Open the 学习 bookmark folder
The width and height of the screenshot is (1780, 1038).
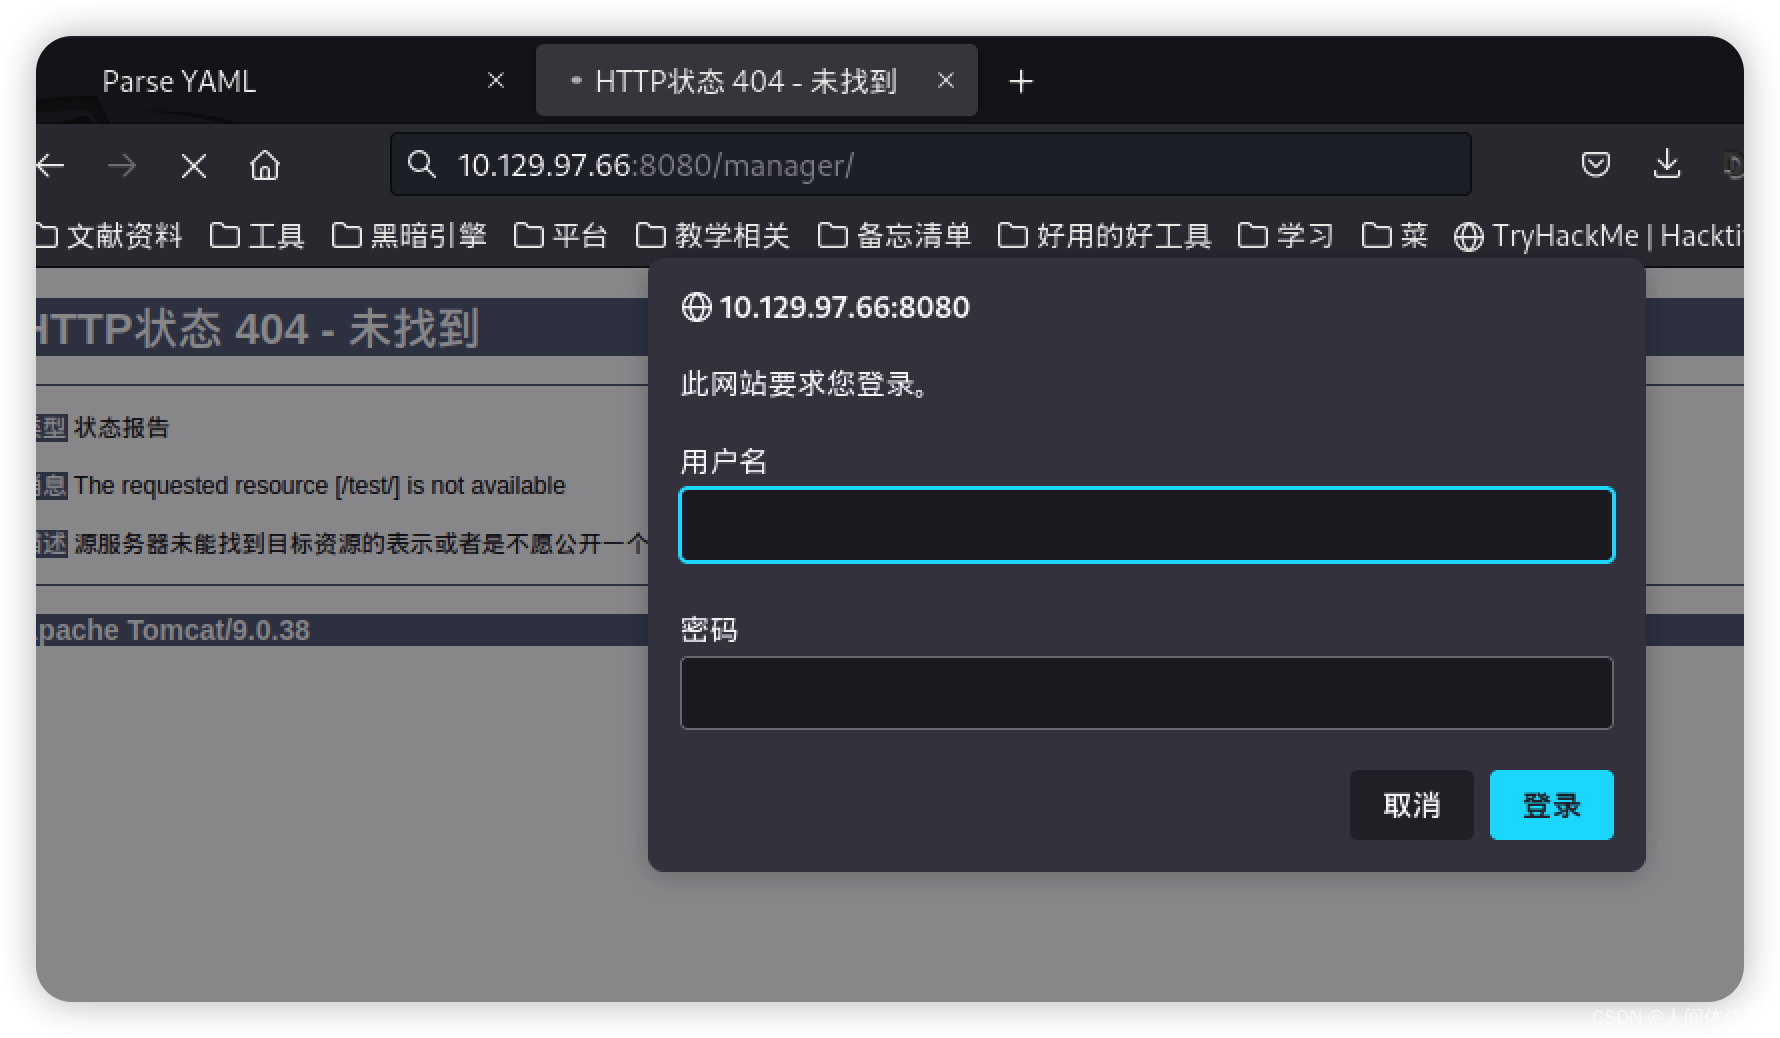[x=1286, y=236]
